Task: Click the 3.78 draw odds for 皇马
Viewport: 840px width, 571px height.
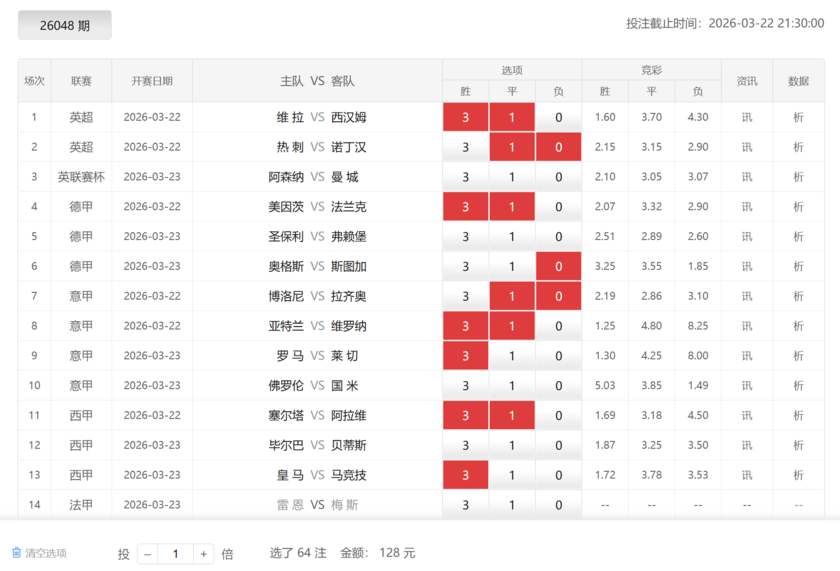Action: [651, 475]
